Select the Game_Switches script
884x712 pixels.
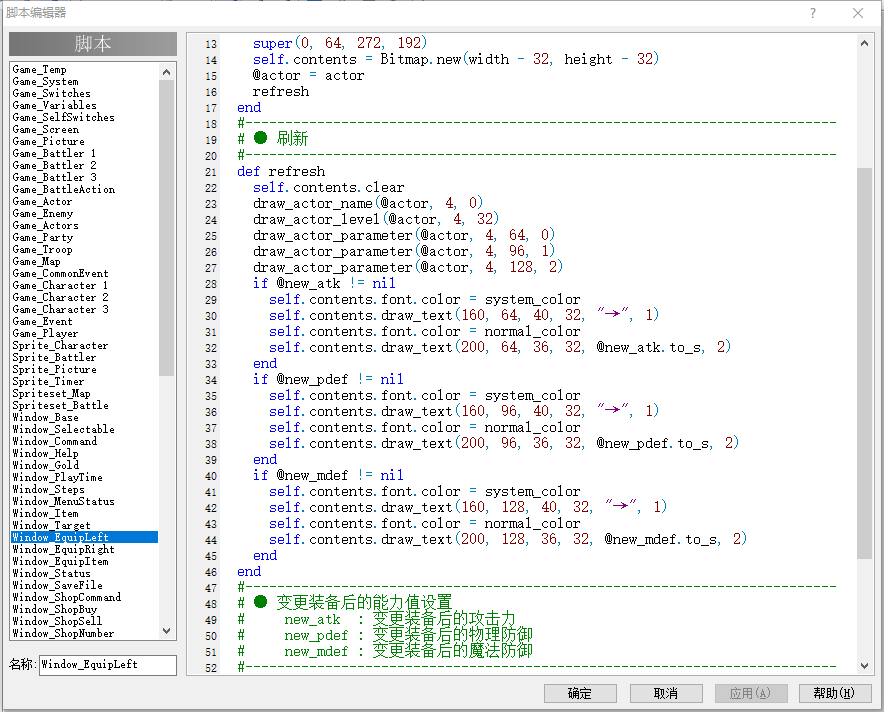pos(85,93)
